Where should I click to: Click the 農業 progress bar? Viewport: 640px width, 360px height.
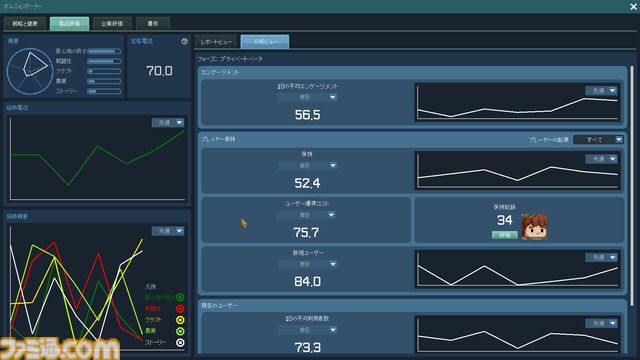click(x=104, y=81)
